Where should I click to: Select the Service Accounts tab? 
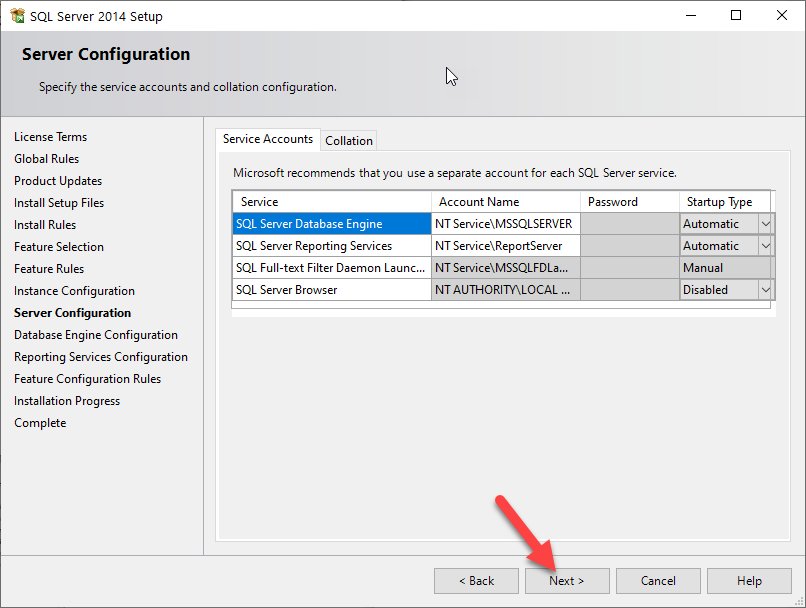268,139
